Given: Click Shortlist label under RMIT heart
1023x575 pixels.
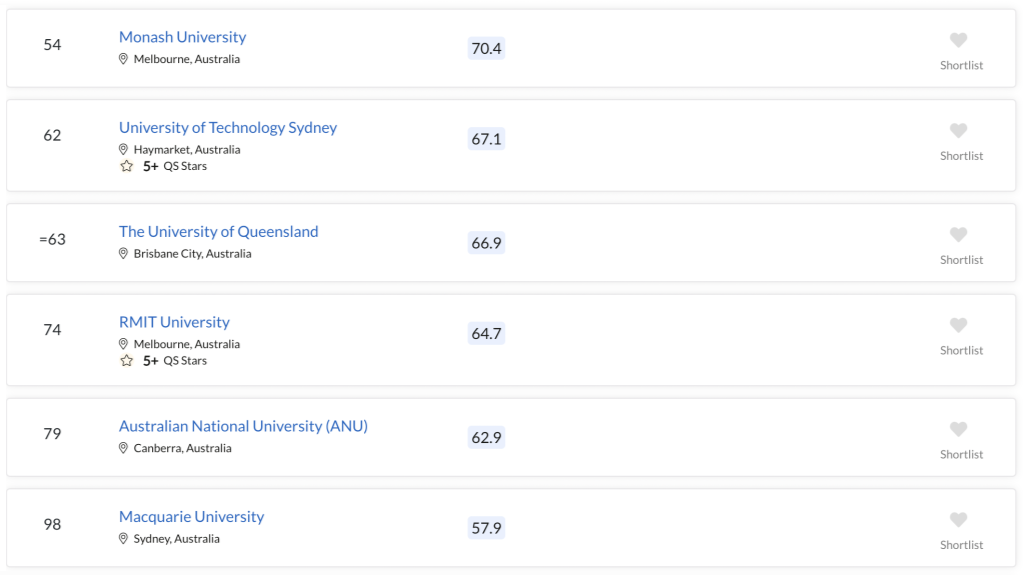Looking at the screenshot, I should [x=961, y=350].
